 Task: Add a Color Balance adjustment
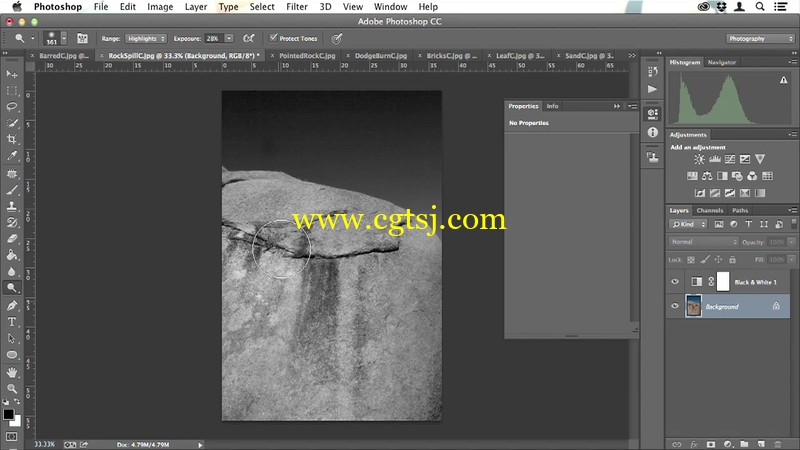tap(707, 176)
